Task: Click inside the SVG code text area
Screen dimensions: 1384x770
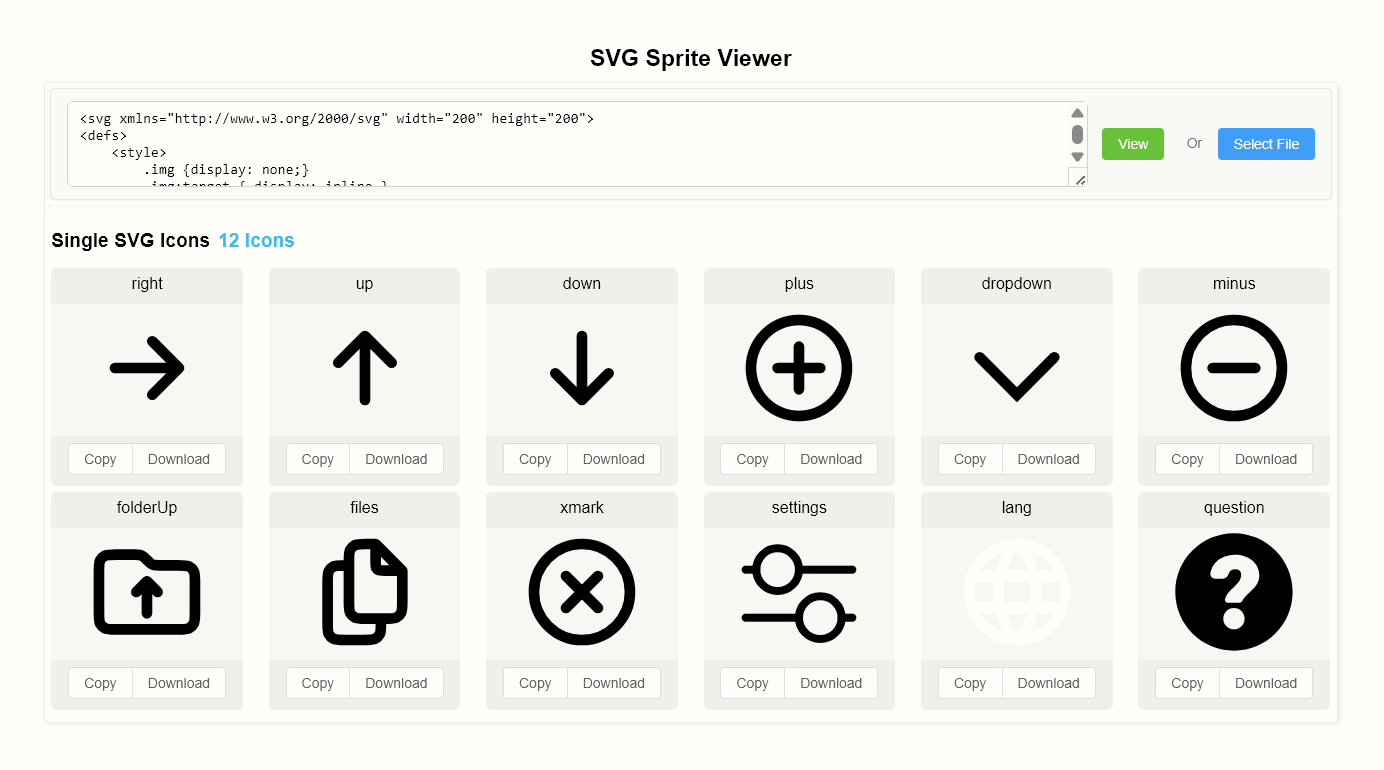Action: (x=500, y=140)
